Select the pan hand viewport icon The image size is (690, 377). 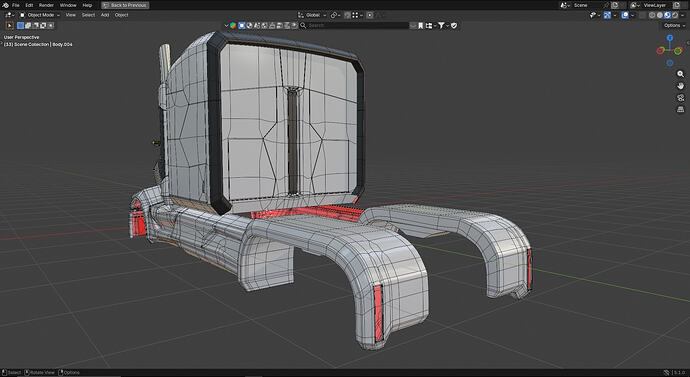[680, 86]
